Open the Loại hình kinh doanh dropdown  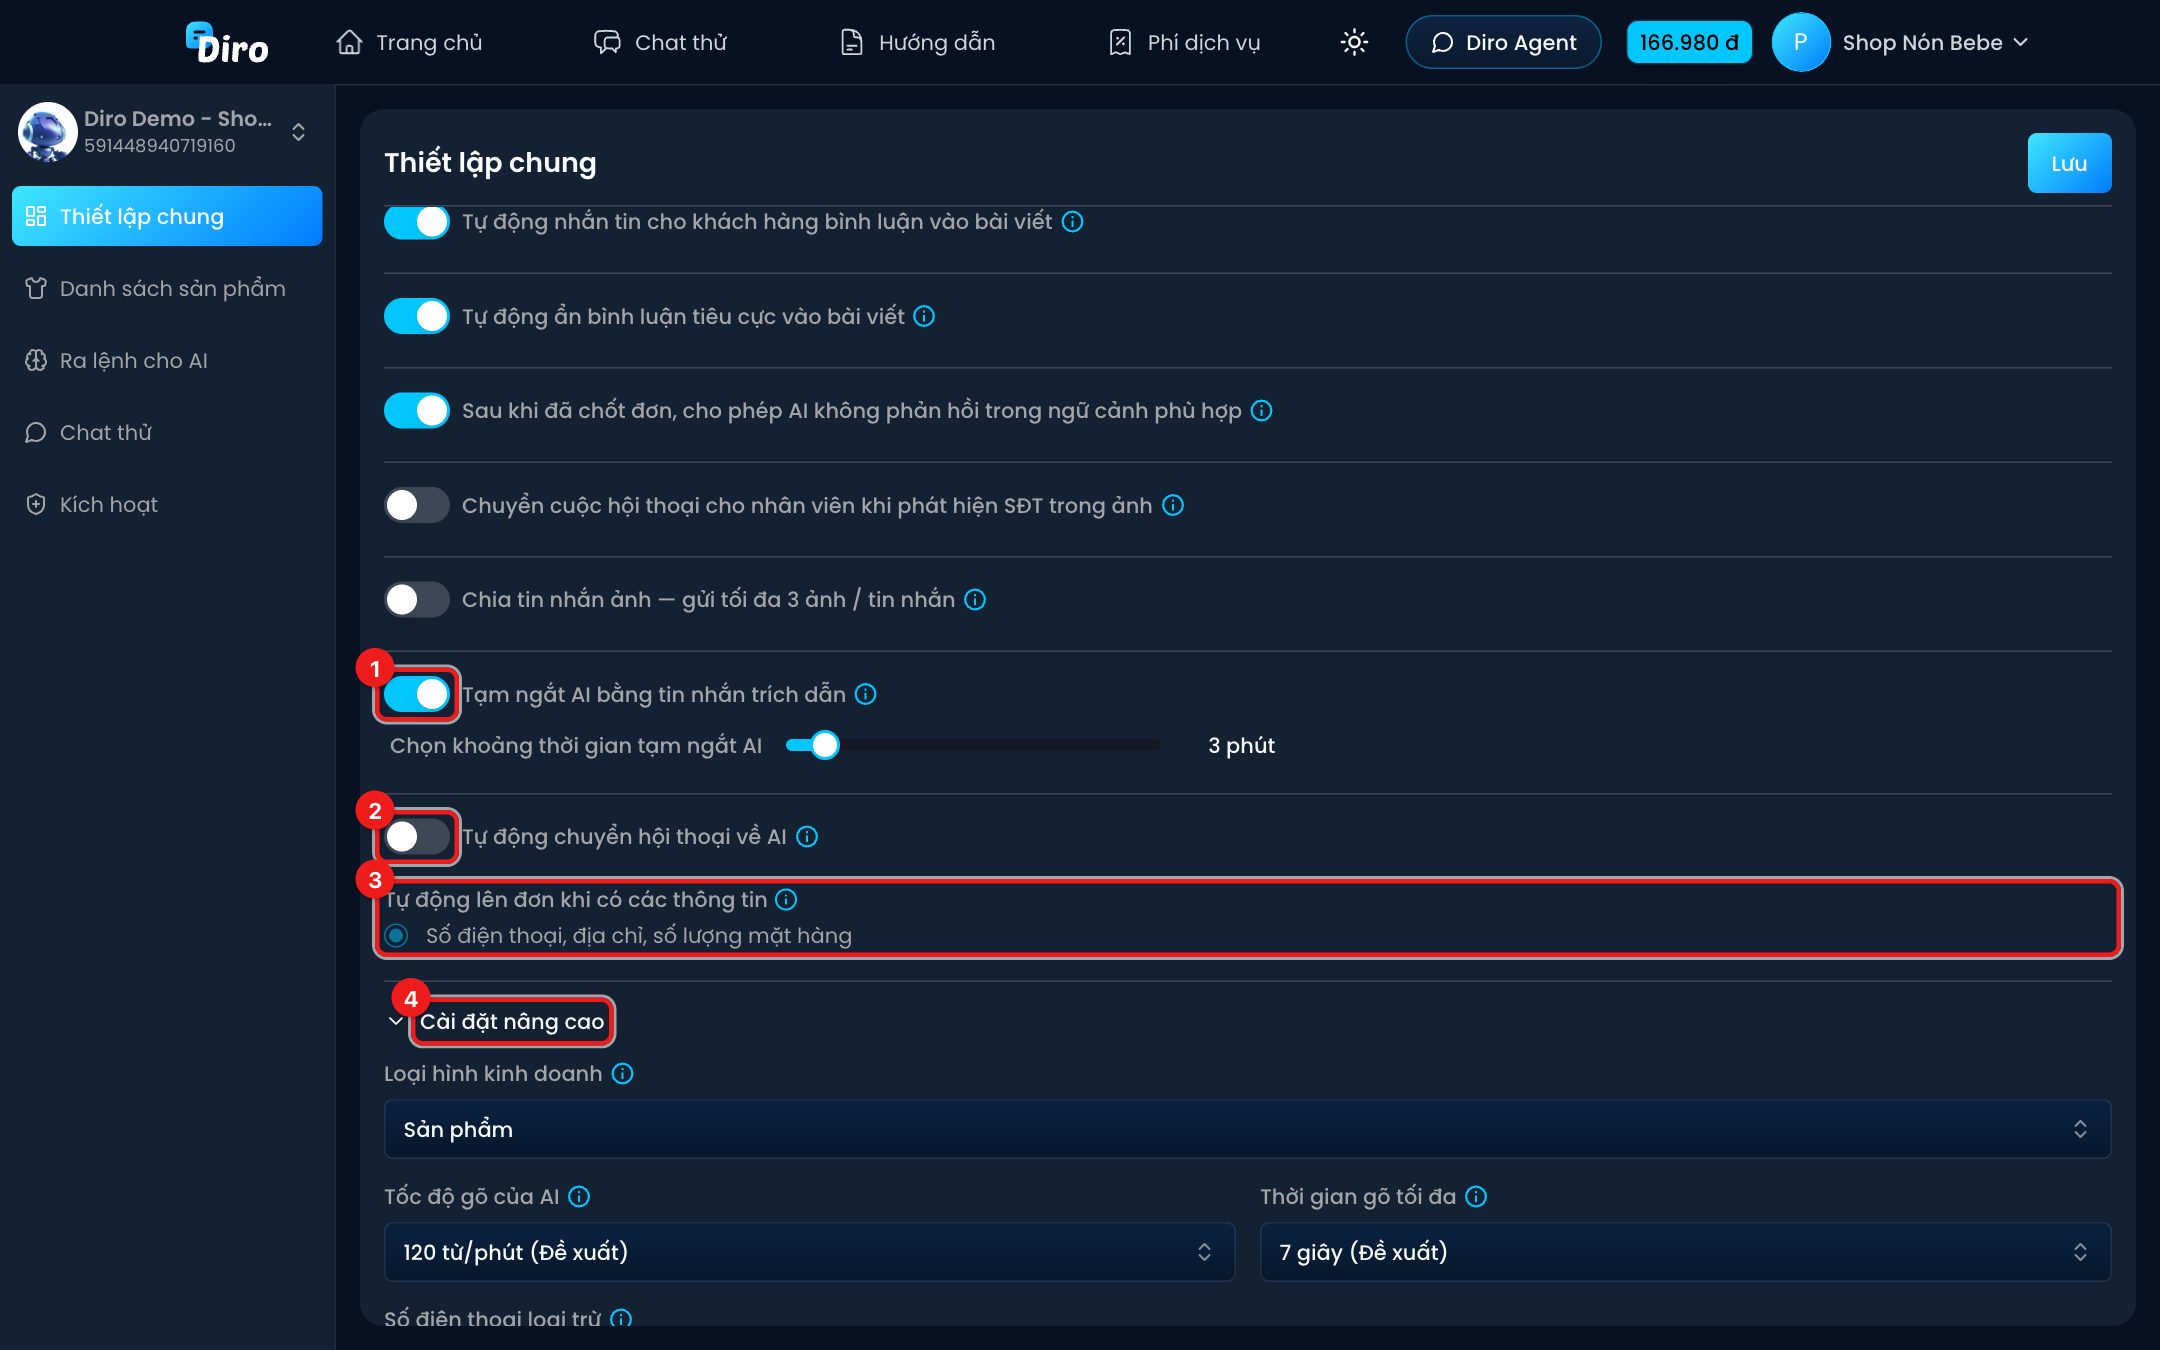tap(1247, 1129)
